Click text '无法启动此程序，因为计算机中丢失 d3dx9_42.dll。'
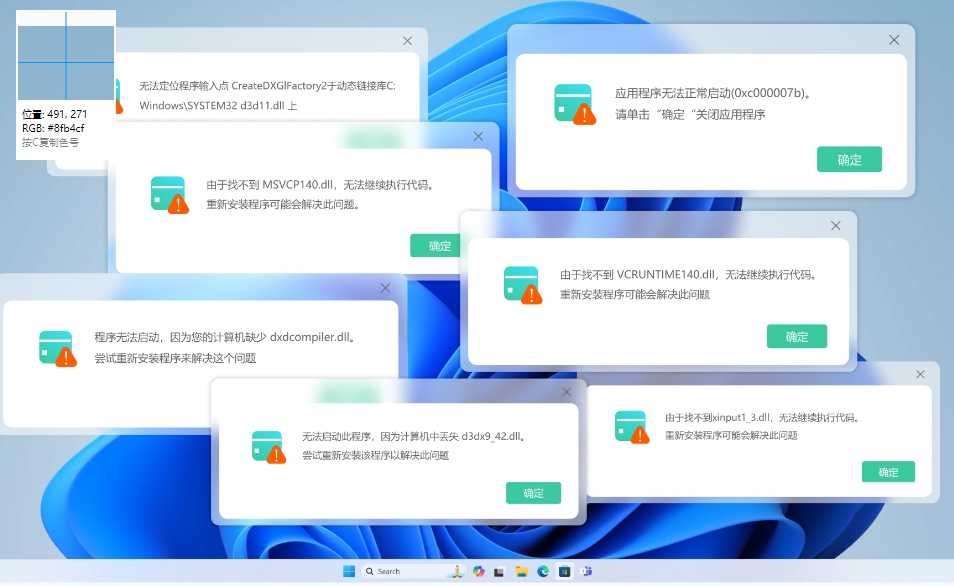 [414, 436]
